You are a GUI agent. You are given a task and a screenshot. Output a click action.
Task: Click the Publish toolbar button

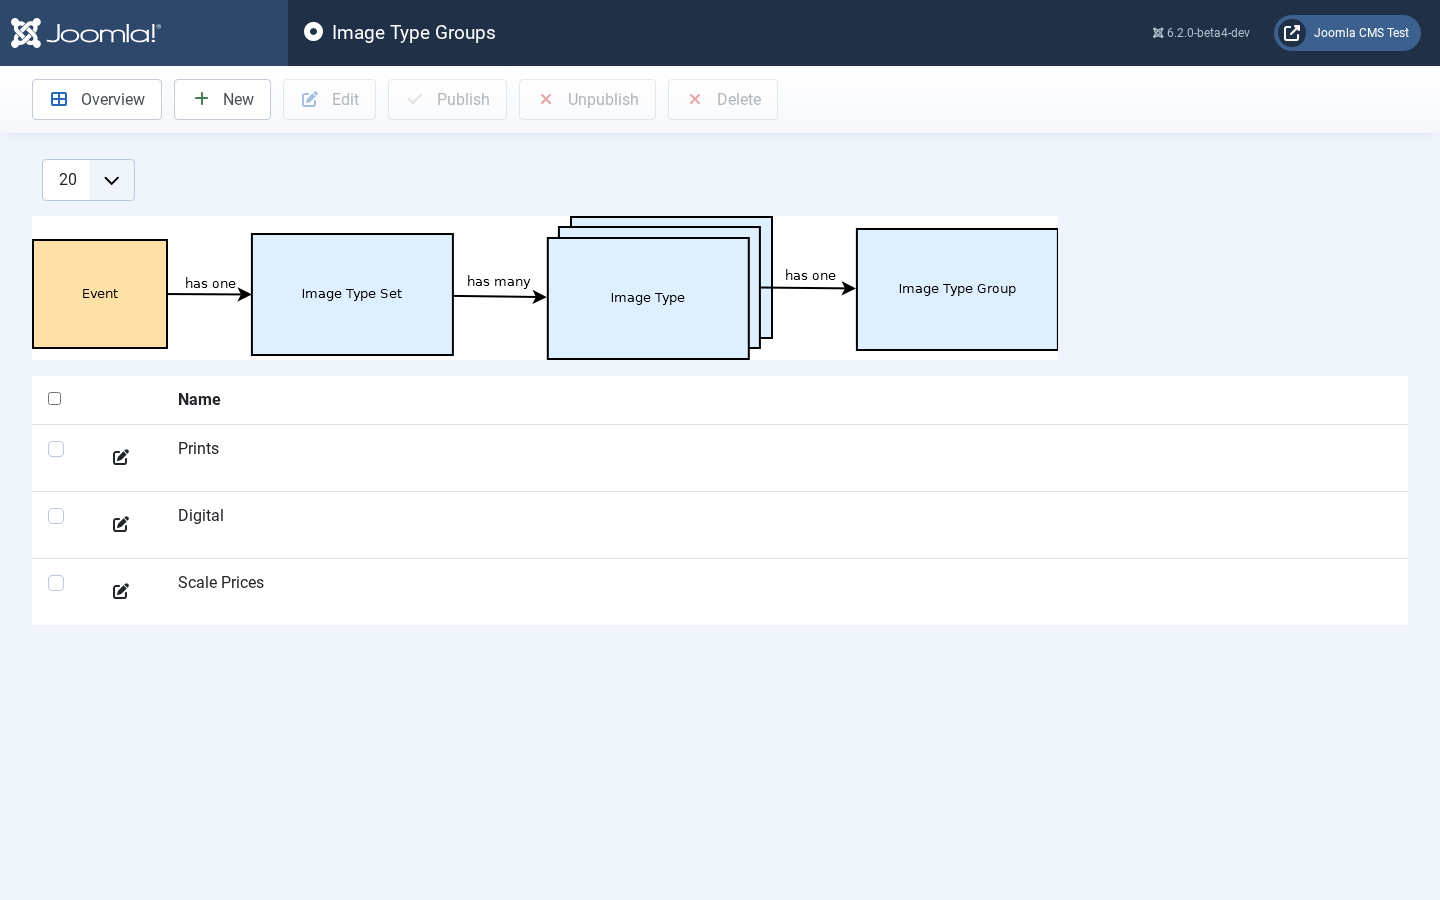[447, 100]
